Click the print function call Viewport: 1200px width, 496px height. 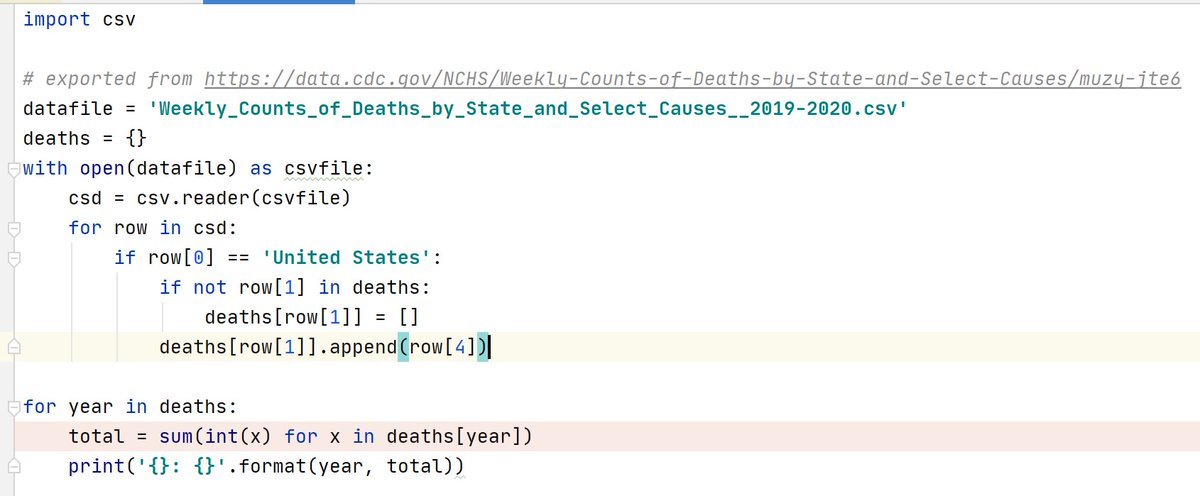[x=96, y=467]
